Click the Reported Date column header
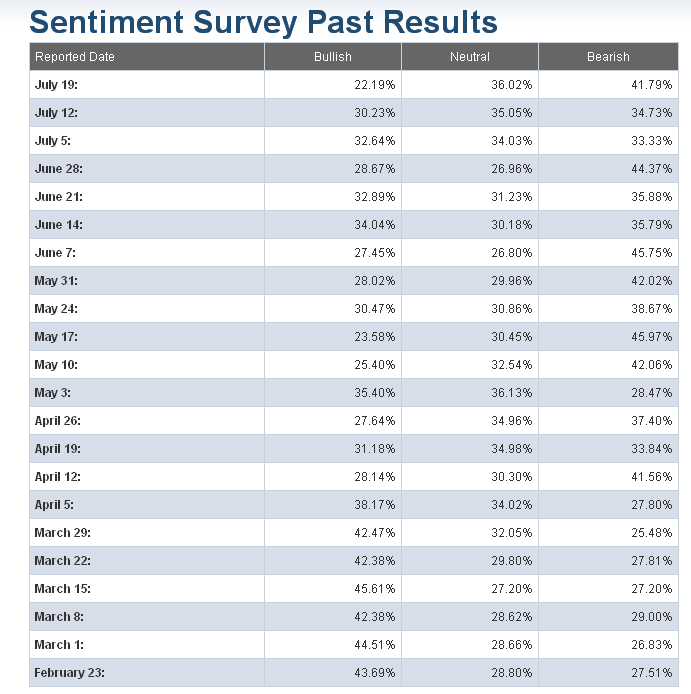The height and width of the screenshot is (694, 691). click(x=75, y=57)
